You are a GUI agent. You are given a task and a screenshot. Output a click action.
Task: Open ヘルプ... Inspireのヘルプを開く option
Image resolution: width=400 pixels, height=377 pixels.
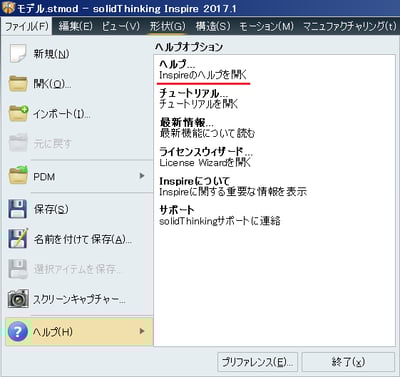tap(203, 69)
